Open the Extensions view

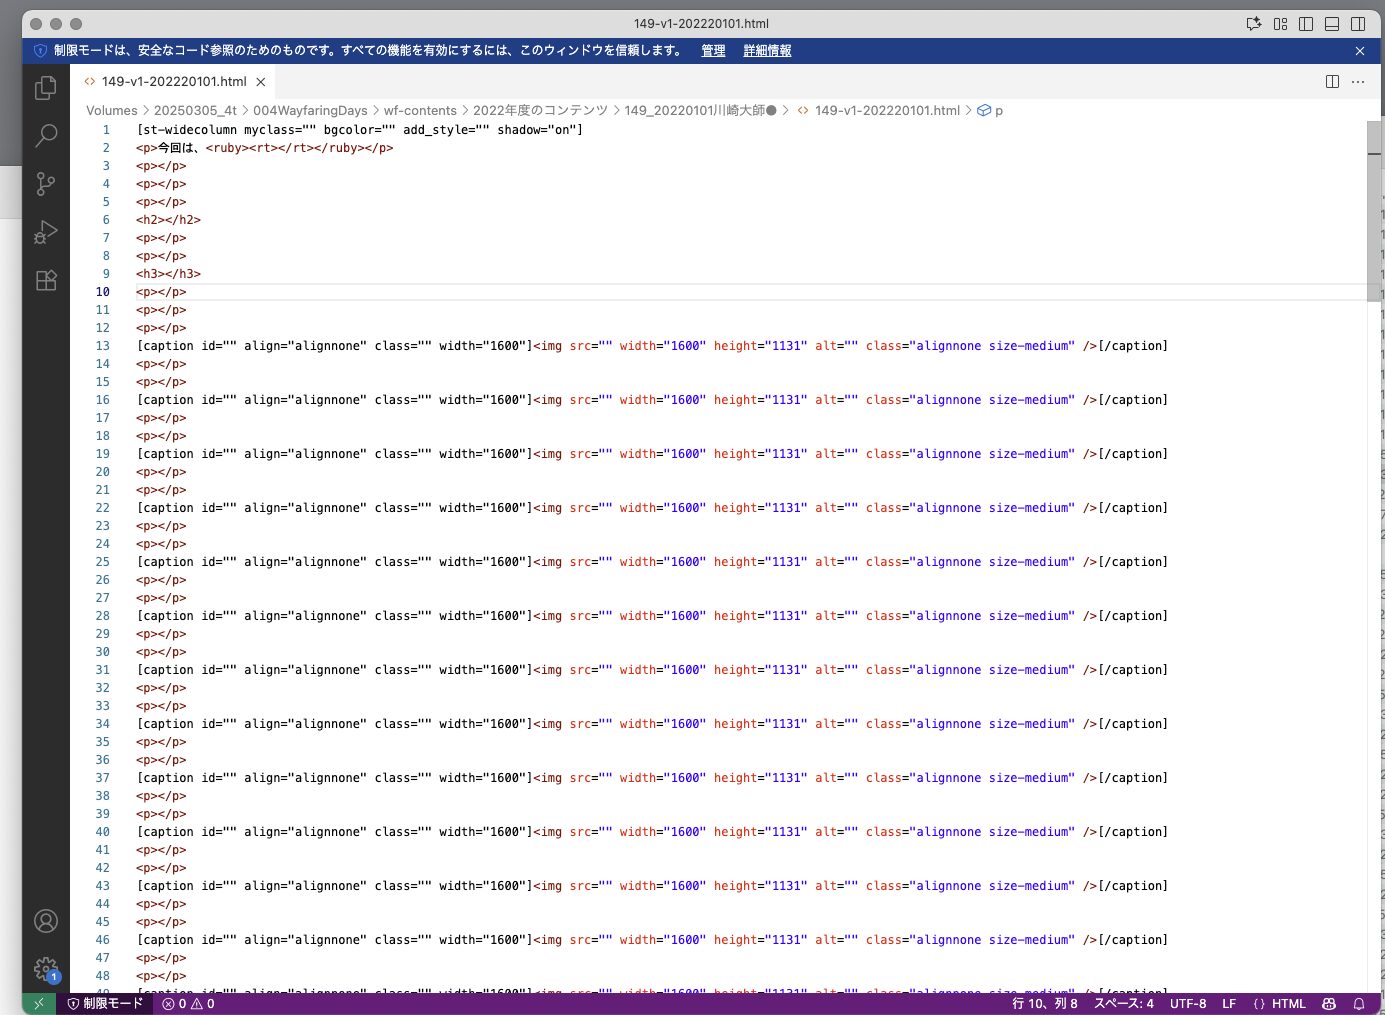point(46,280)
